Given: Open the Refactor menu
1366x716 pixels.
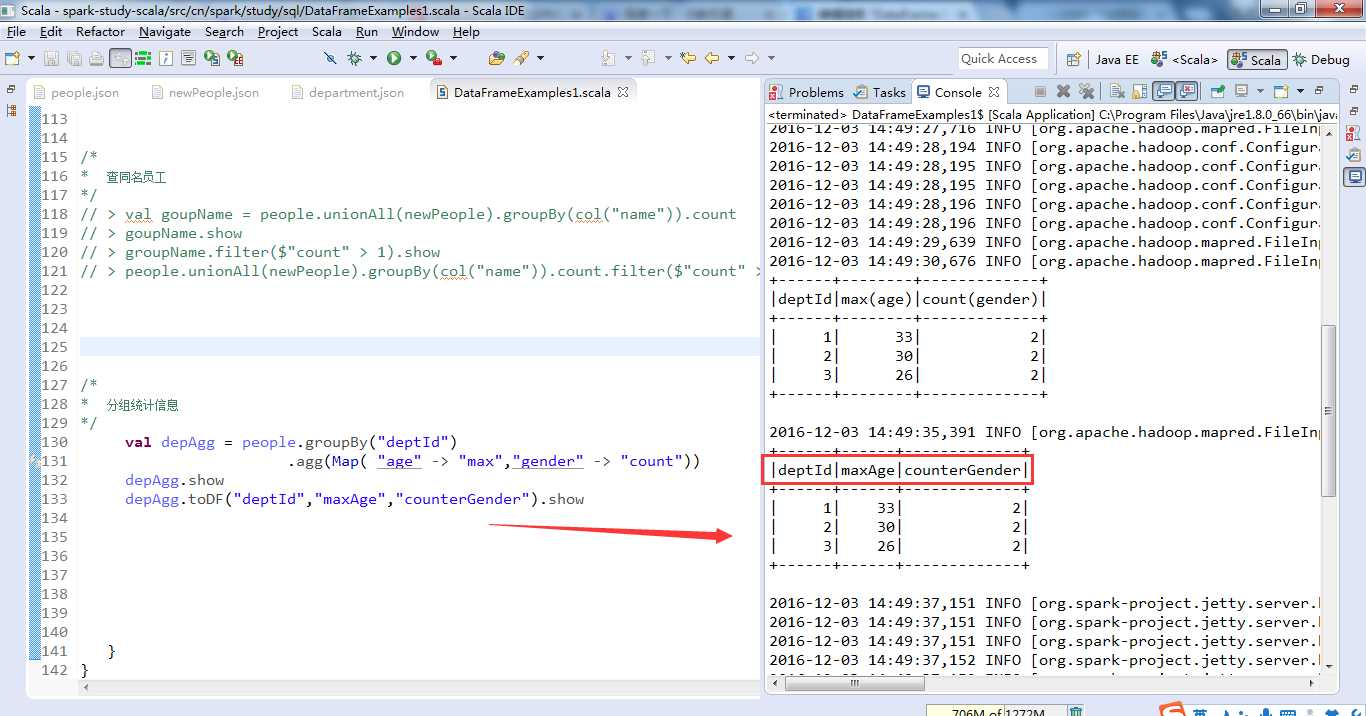Looking at the screenshot, I should 101,31.
